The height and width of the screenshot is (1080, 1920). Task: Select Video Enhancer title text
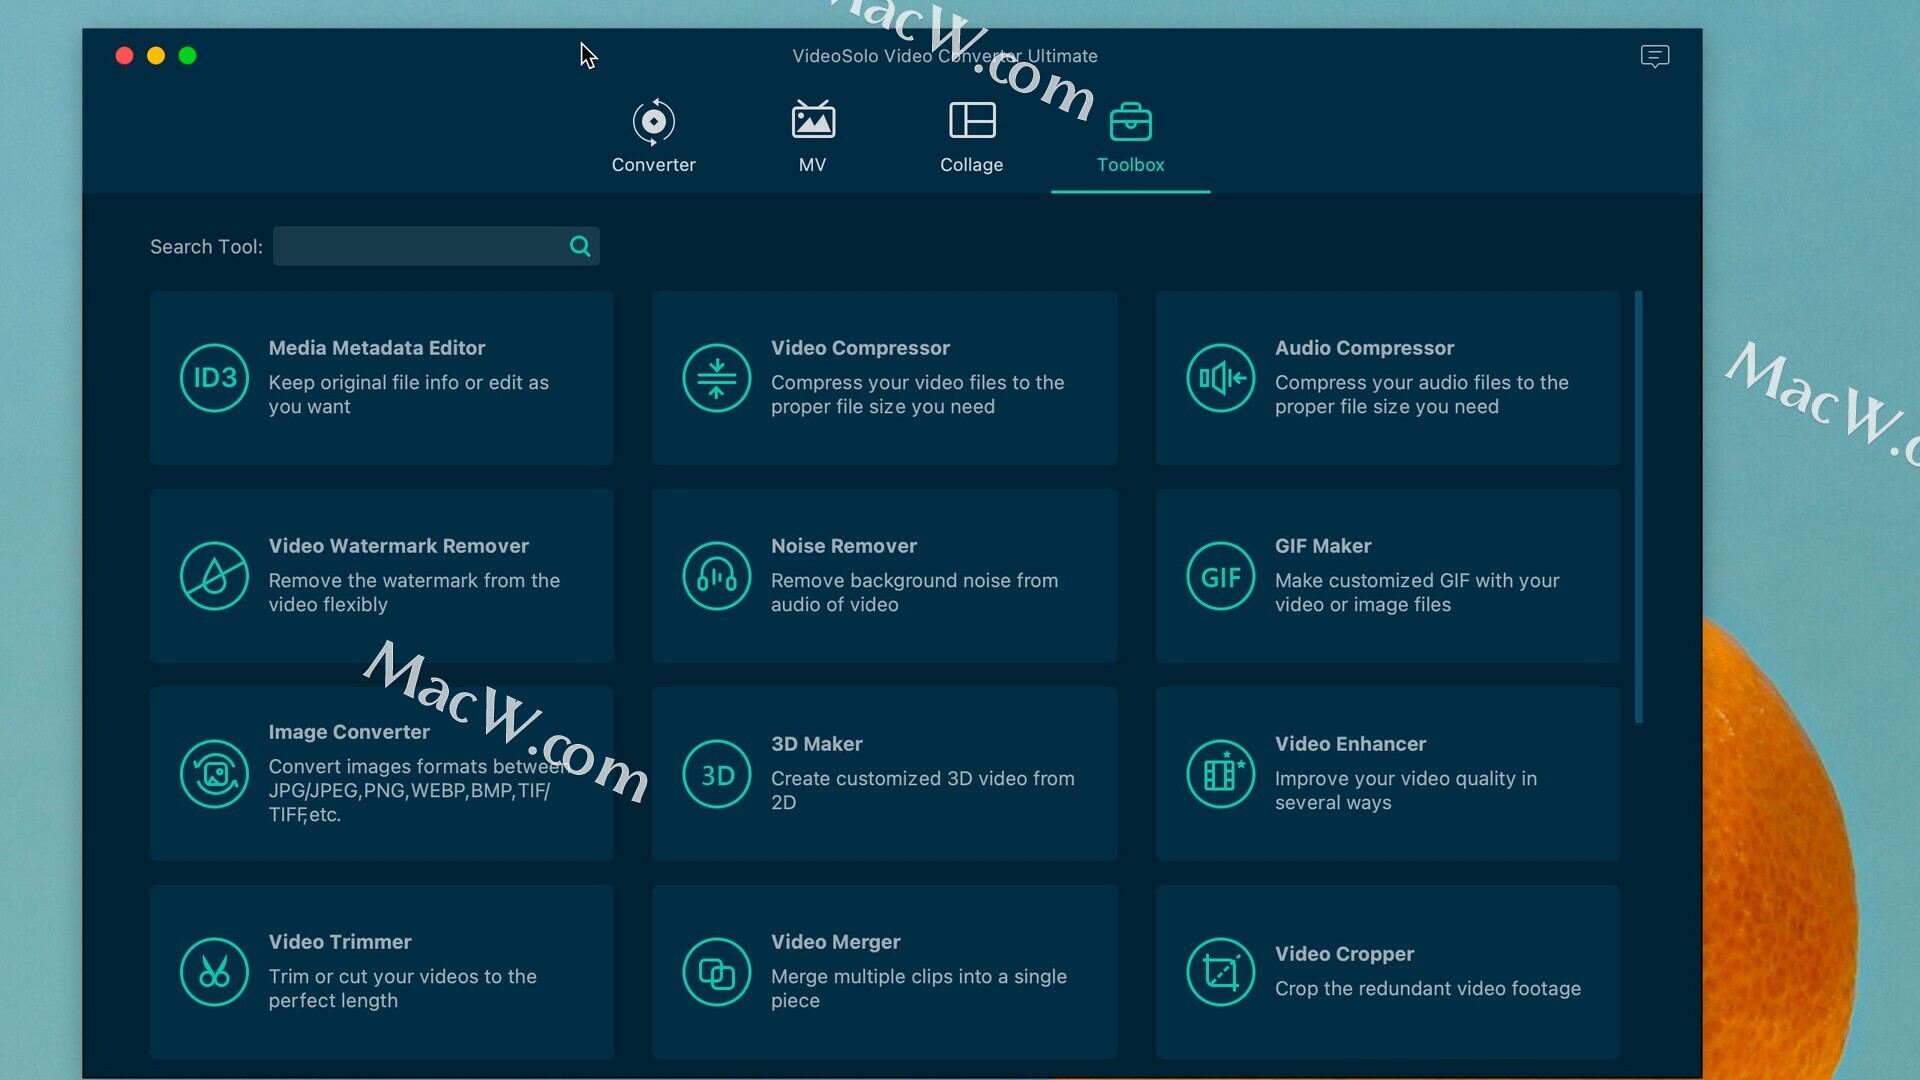[x=1350, y=744]
